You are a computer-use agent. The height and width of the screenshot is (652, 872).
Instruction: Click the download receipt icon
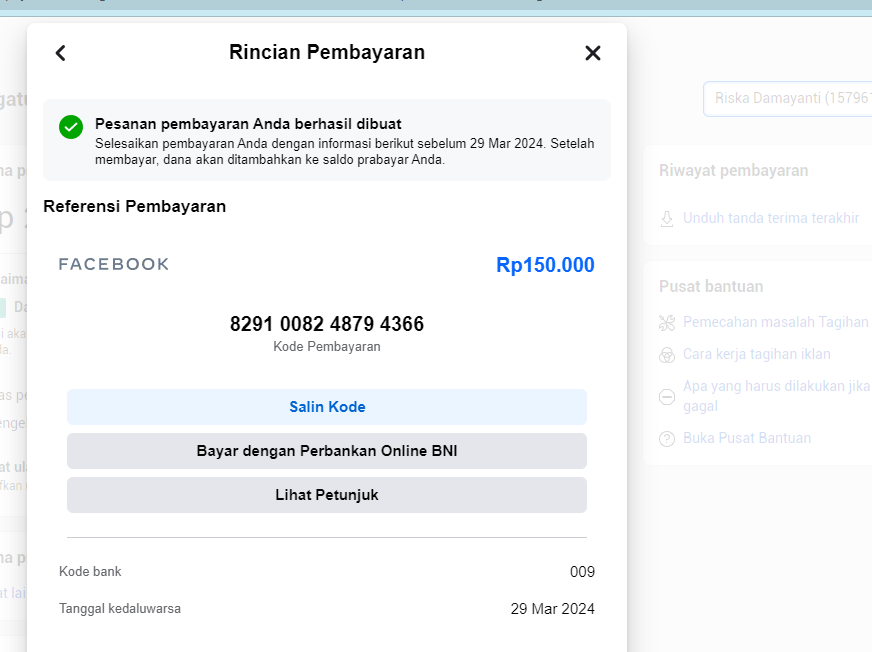tap(667, 219)
